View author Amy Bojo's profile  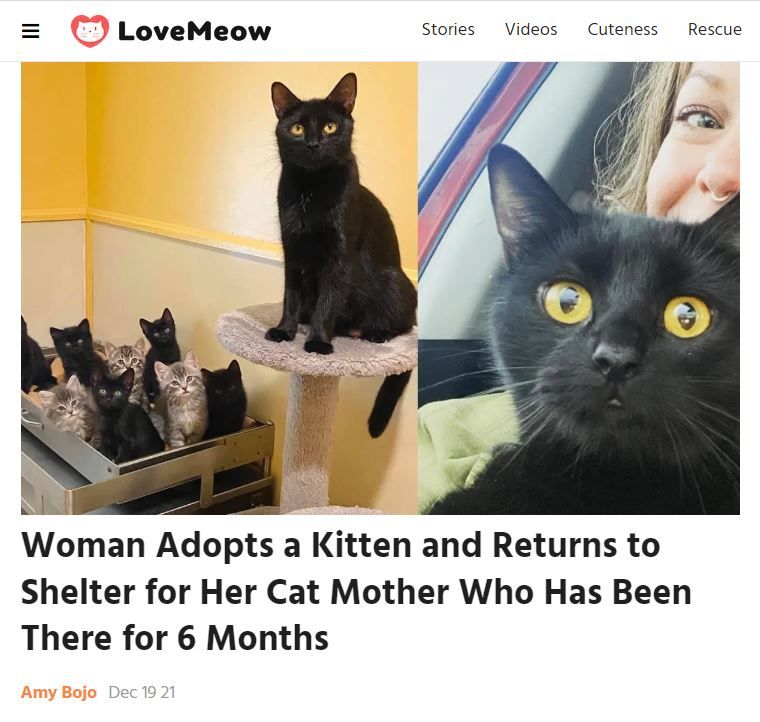click(x=59, y=692)
